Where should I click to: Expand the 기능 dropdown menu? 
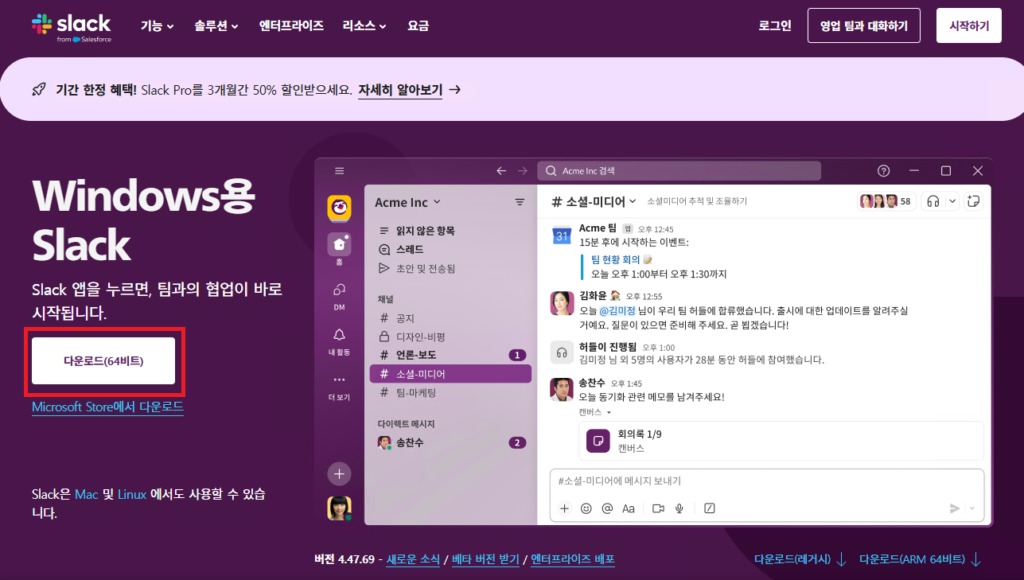157,26
